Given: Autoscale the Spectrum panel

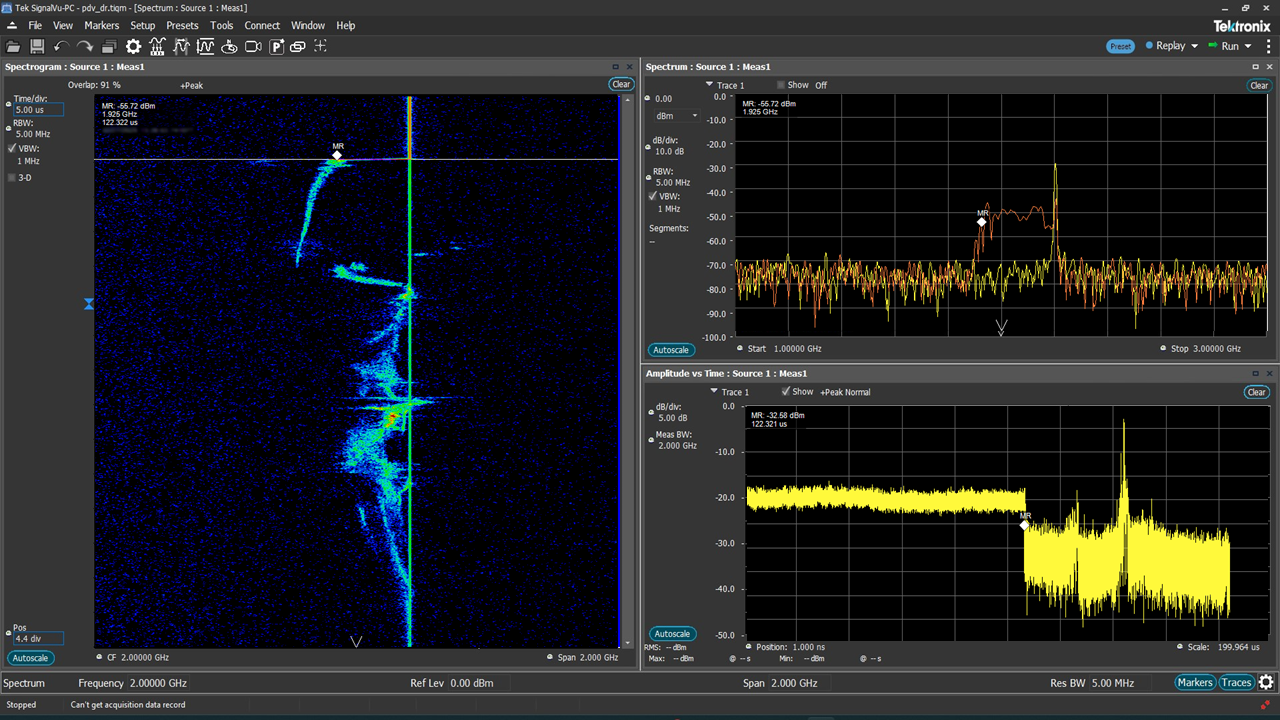Looking at the screenshot, I should click(670, 350).
